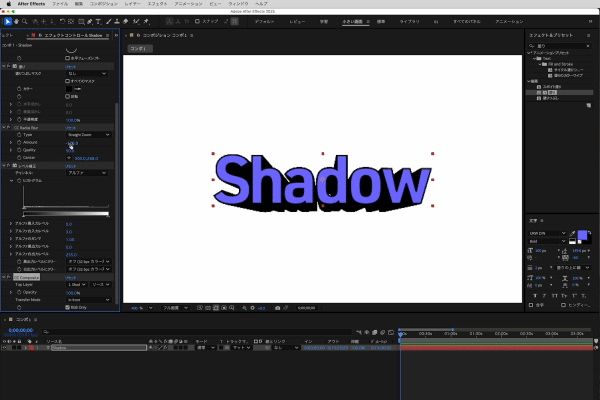Collapse the CC Radial Blur effect
Image resolution: width=600 pixels, height=400 pixels.
point(4,127)
